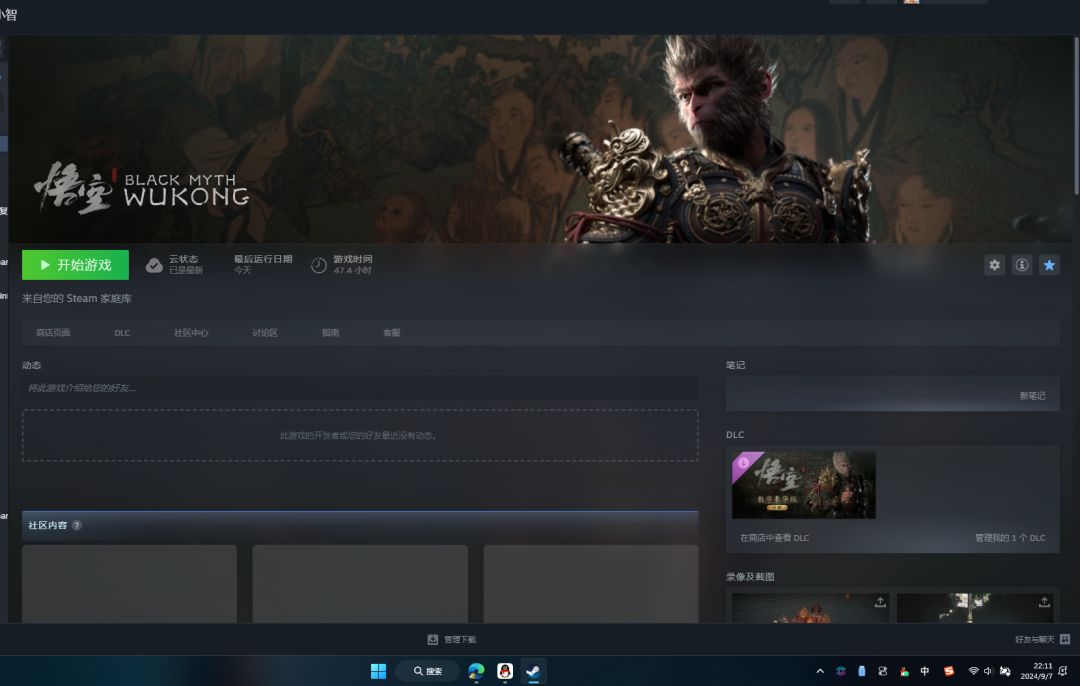Click the 中 input method indicator
The image size is (1080, 686).
[x=924, y=671]
